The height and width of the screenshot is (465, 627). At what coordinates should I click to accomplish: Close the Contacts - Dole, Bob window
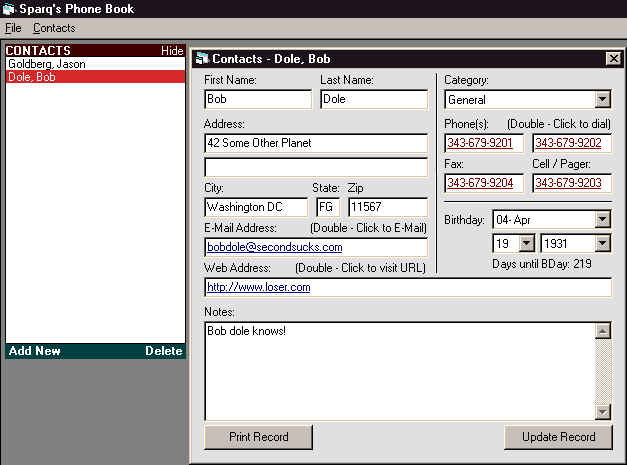pyautogui.click(x=613, y=59)
